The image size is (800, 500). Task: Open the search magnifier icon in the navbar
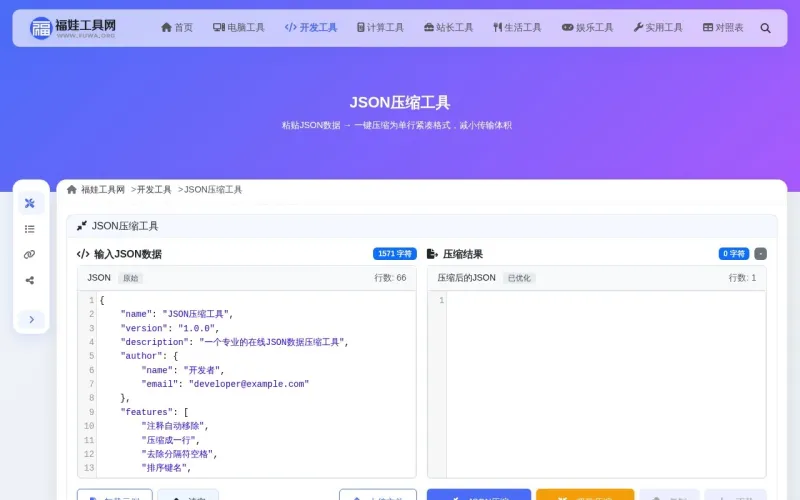[765, 28]
